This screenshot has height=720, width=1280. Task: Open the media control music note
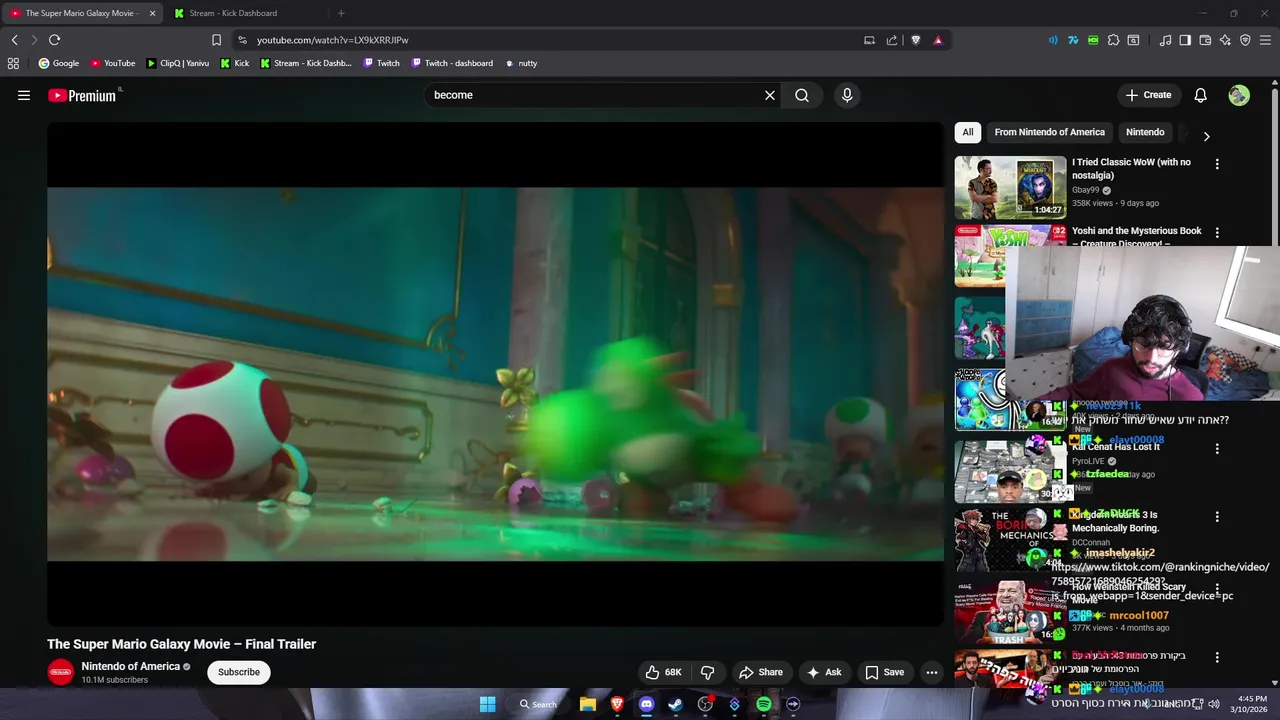click(x=1165, y=40)
